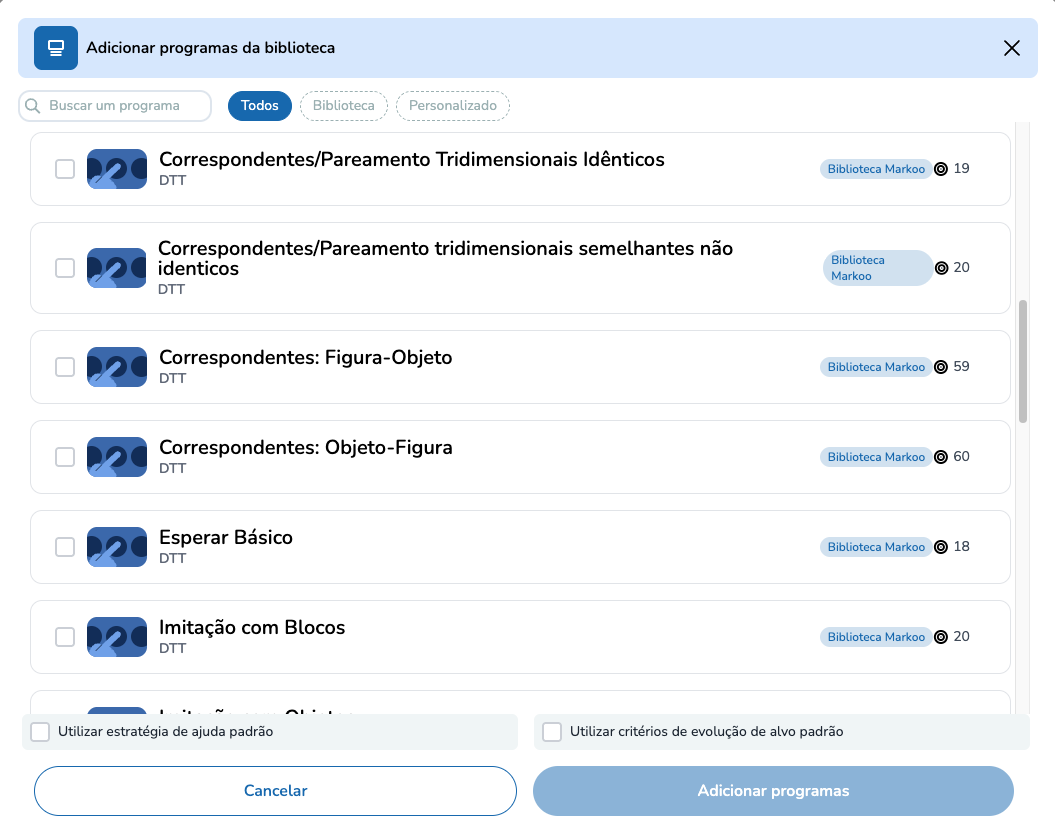
Task: Tick the Imitação com Blocos checkbox
Action: (x=65, y=637)
